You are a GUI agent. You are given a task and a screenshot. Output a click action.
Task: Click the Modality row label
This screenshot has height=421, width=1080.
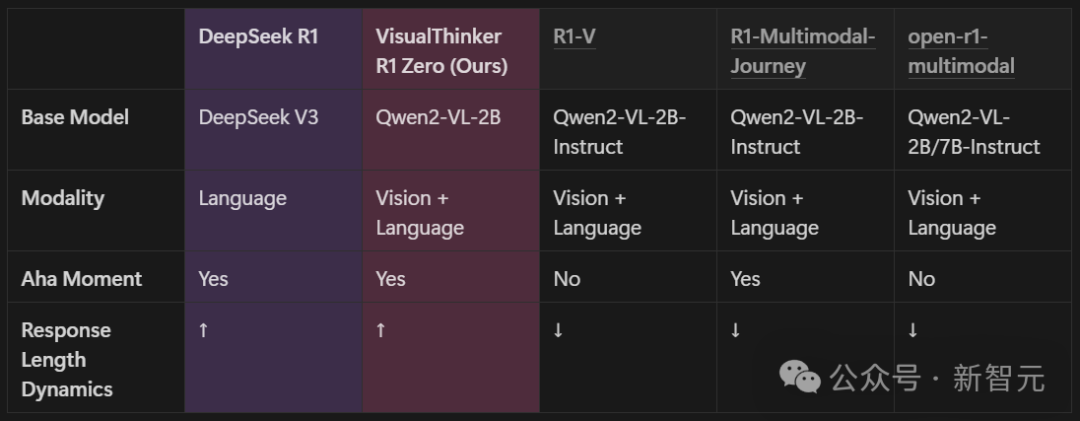[63, 198]
